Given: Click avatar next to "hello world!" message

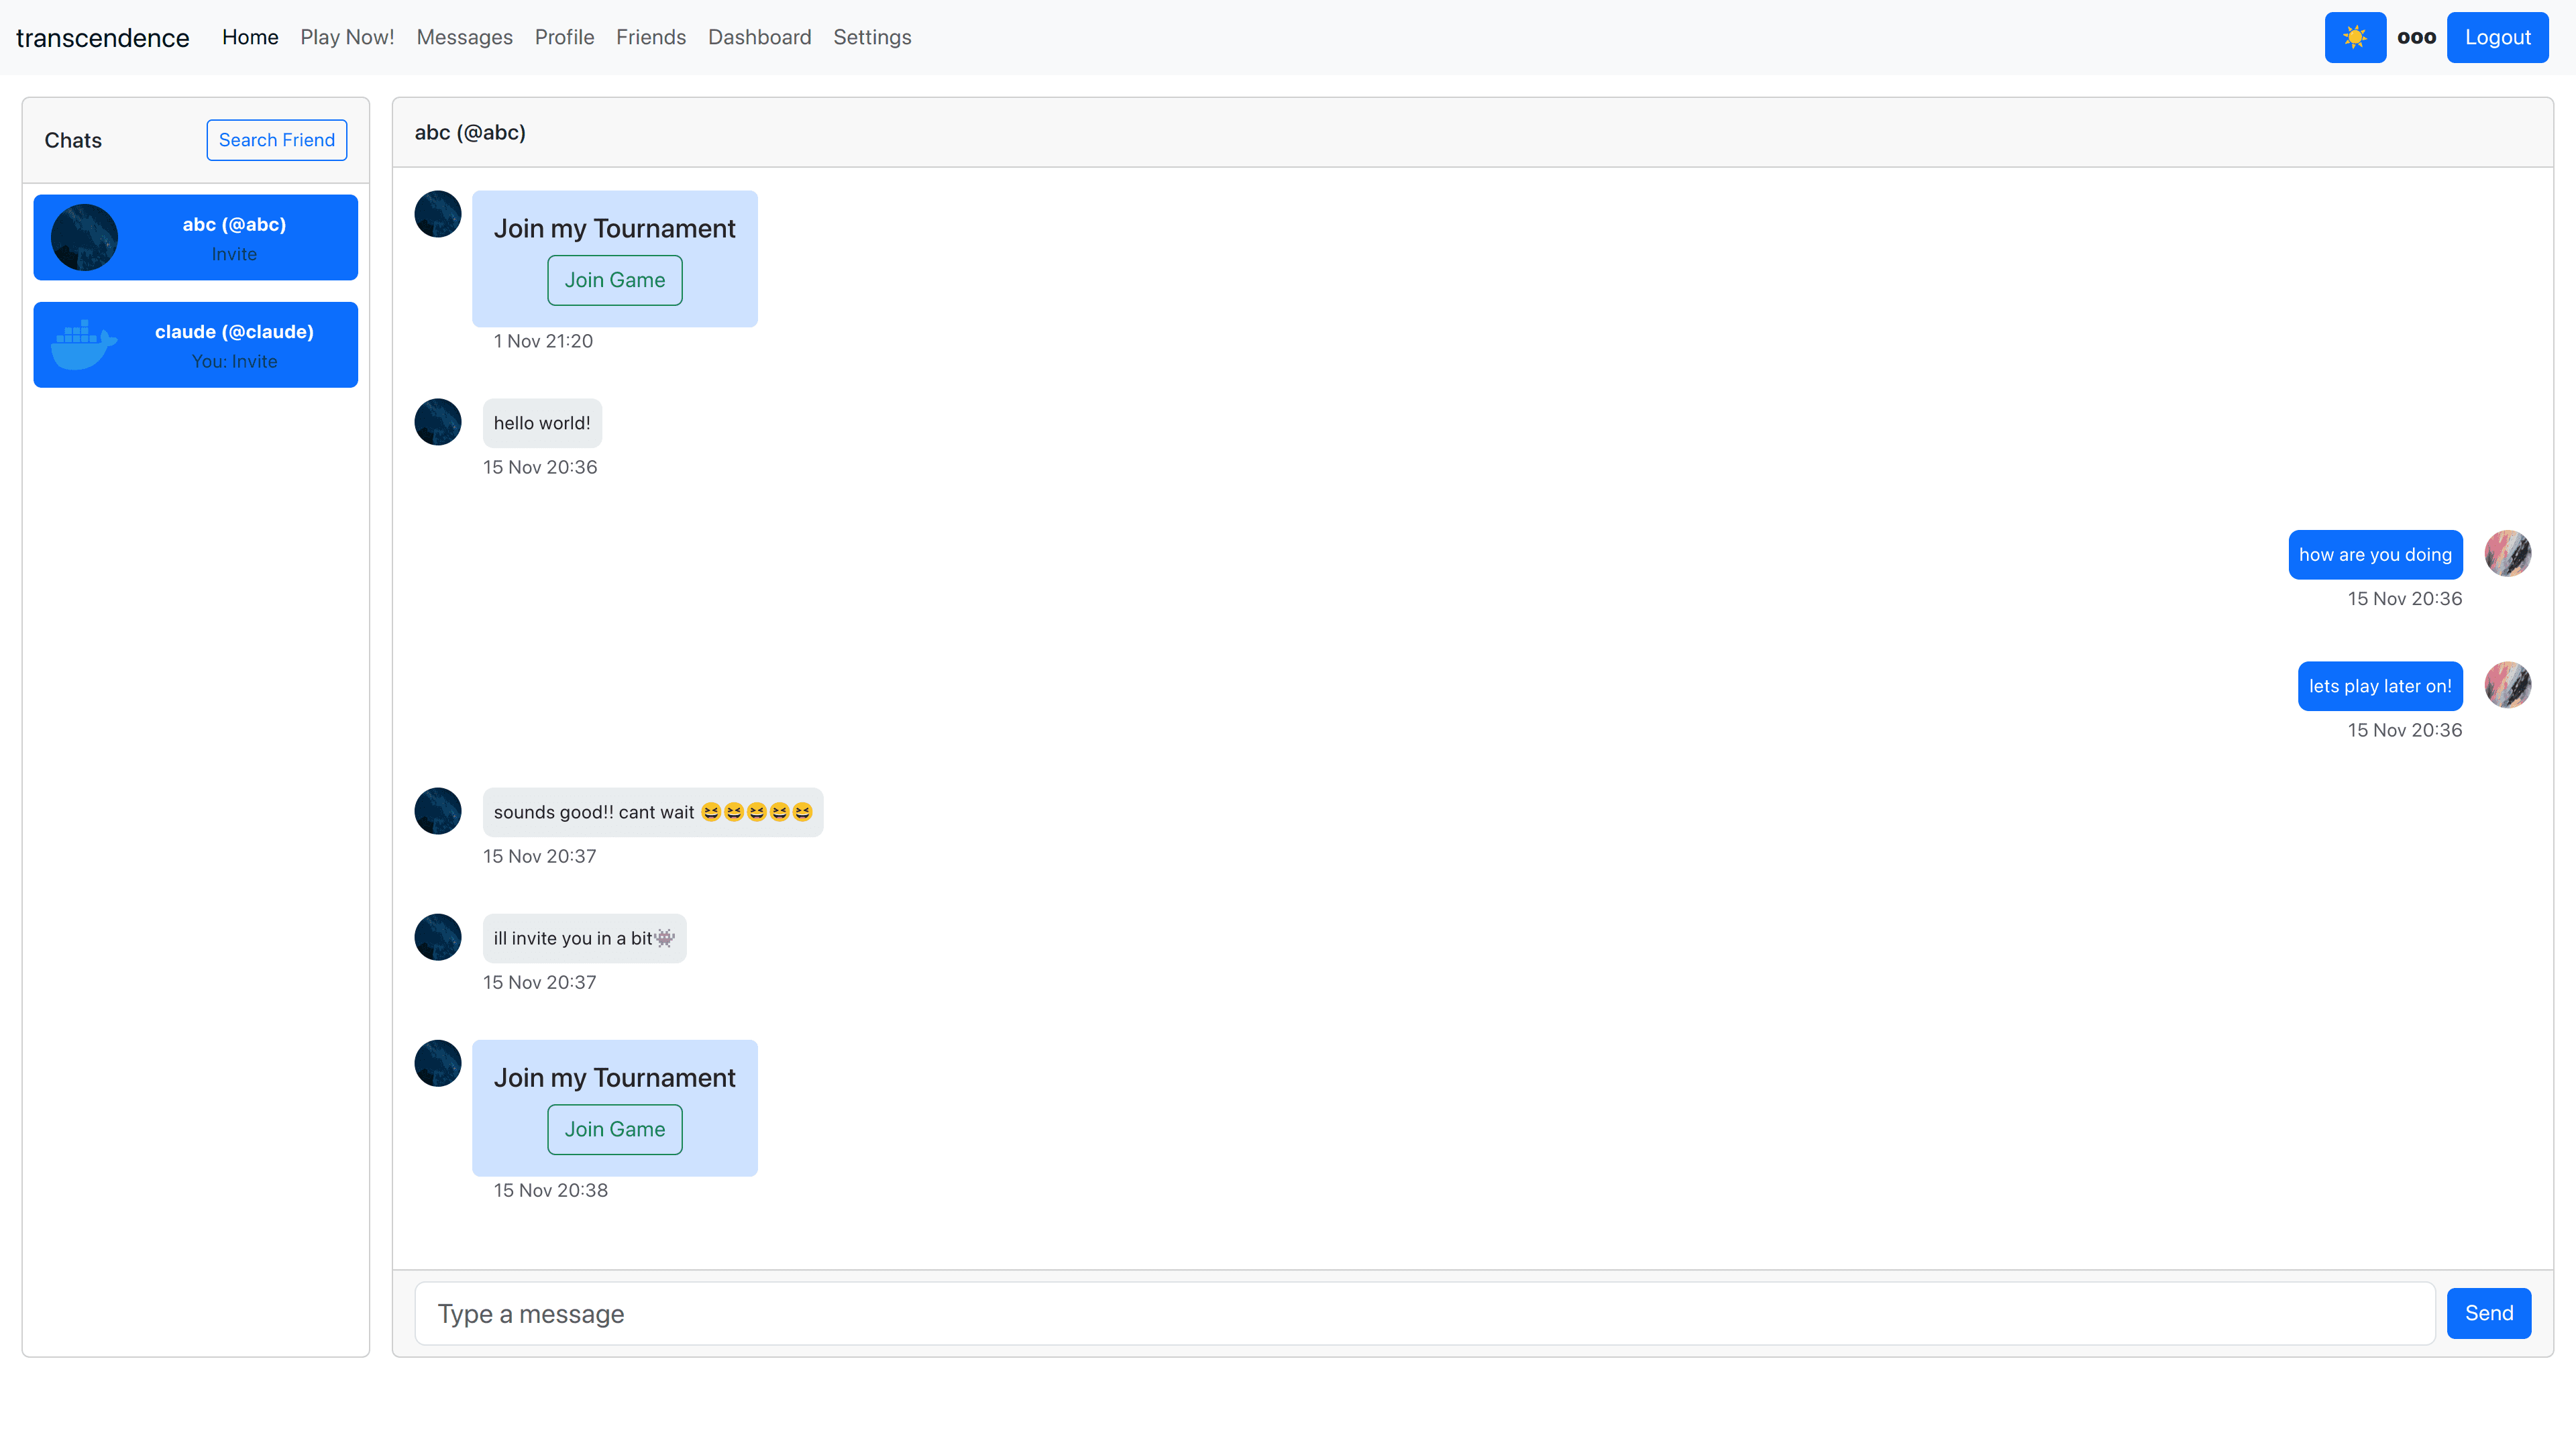Looking at the screenshot, I should [438, 422].
